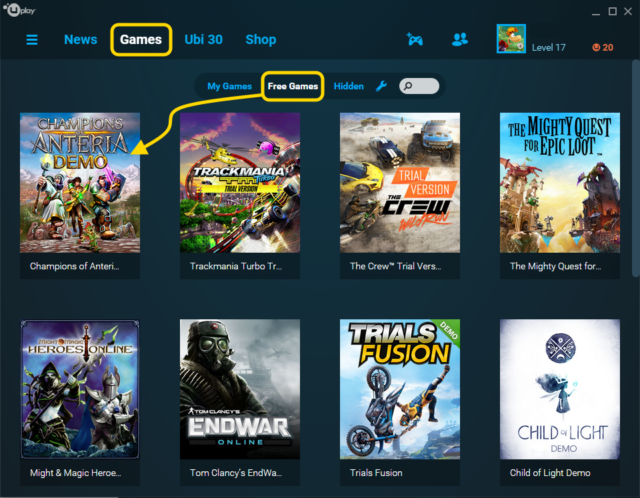The width and height of the screenshot is (640, 498).
Task: Click the wrench settings icon
Action: pos(381,86)
